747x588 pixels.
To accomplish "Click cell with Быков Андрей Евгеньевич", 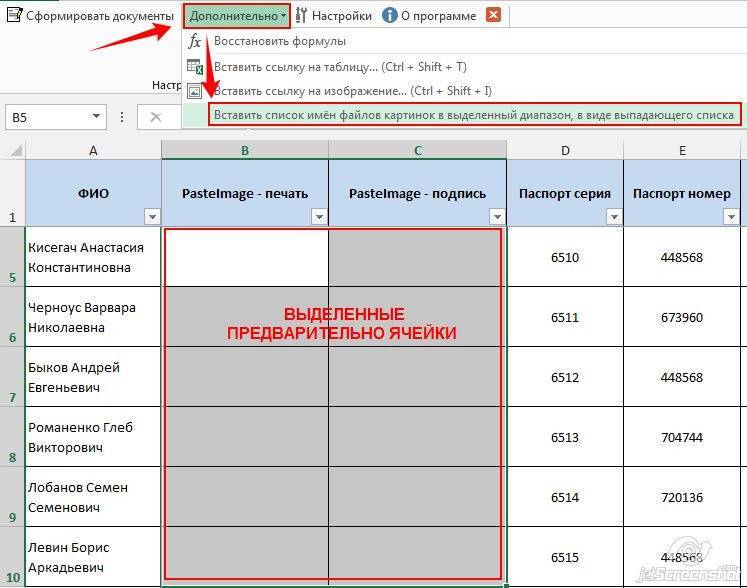I will pyautogui.click(x=93, y=377).
